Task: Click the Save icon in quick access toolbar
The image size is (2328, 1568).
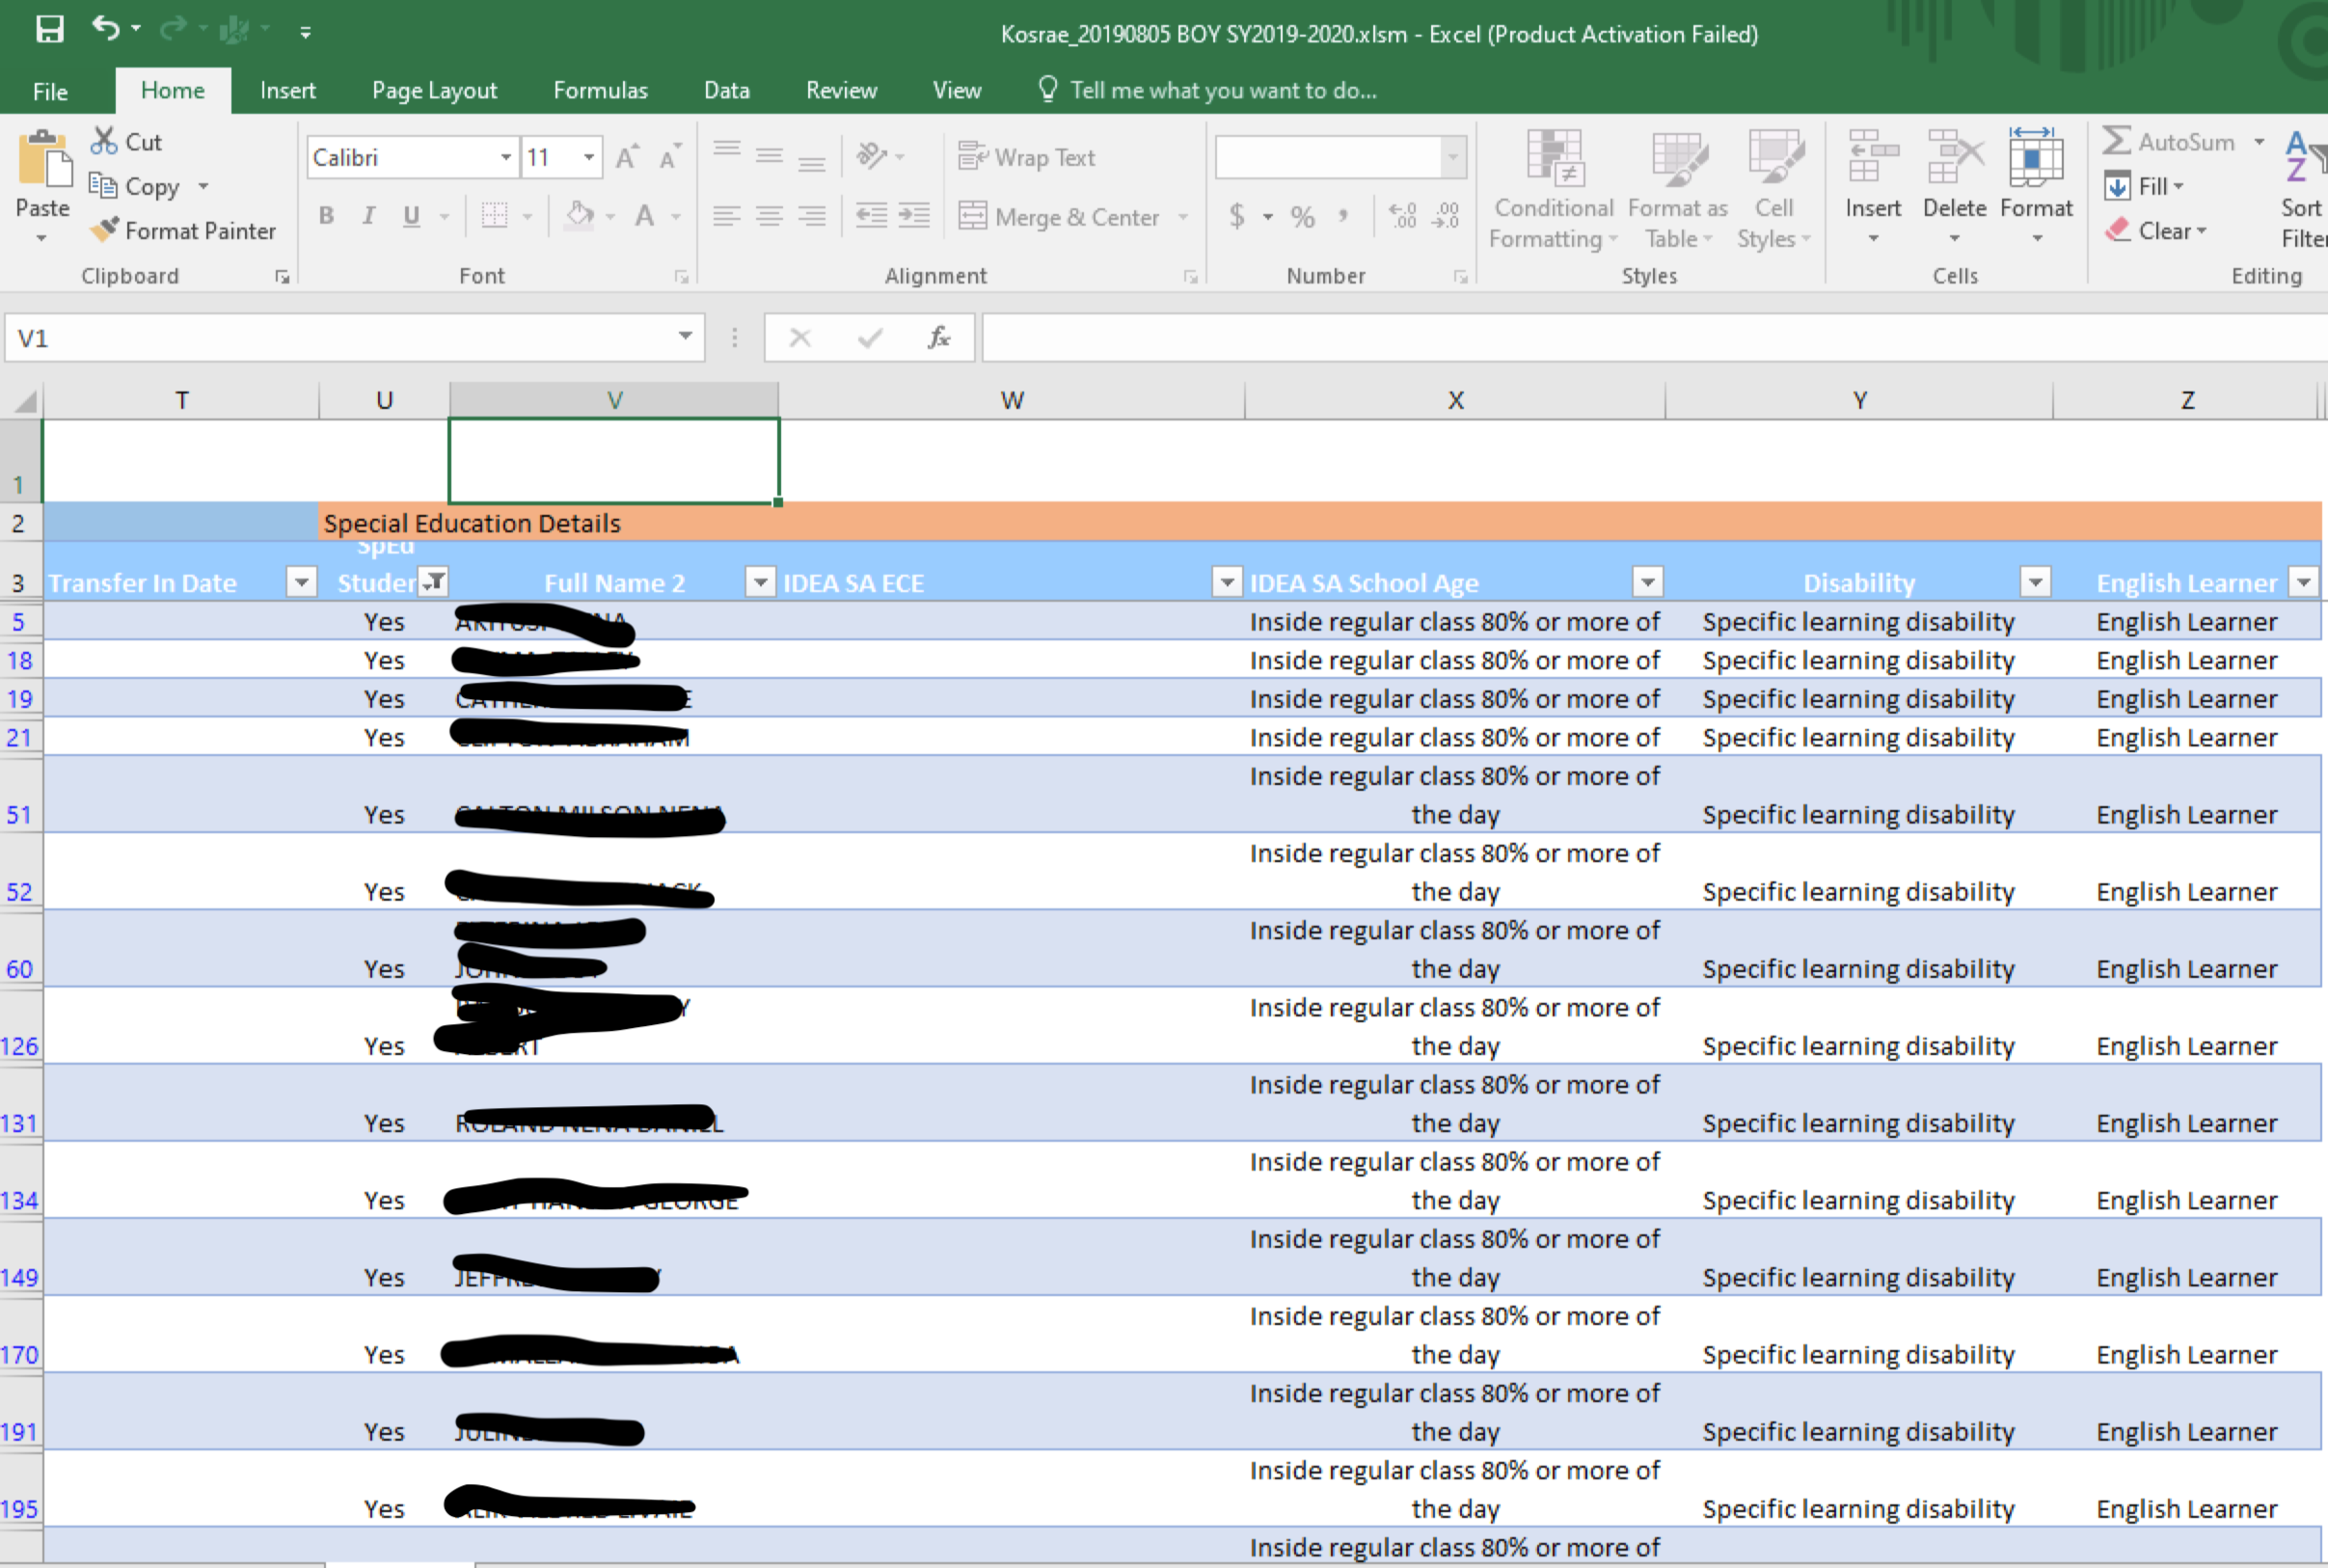Action: click(x=49, y=29)
